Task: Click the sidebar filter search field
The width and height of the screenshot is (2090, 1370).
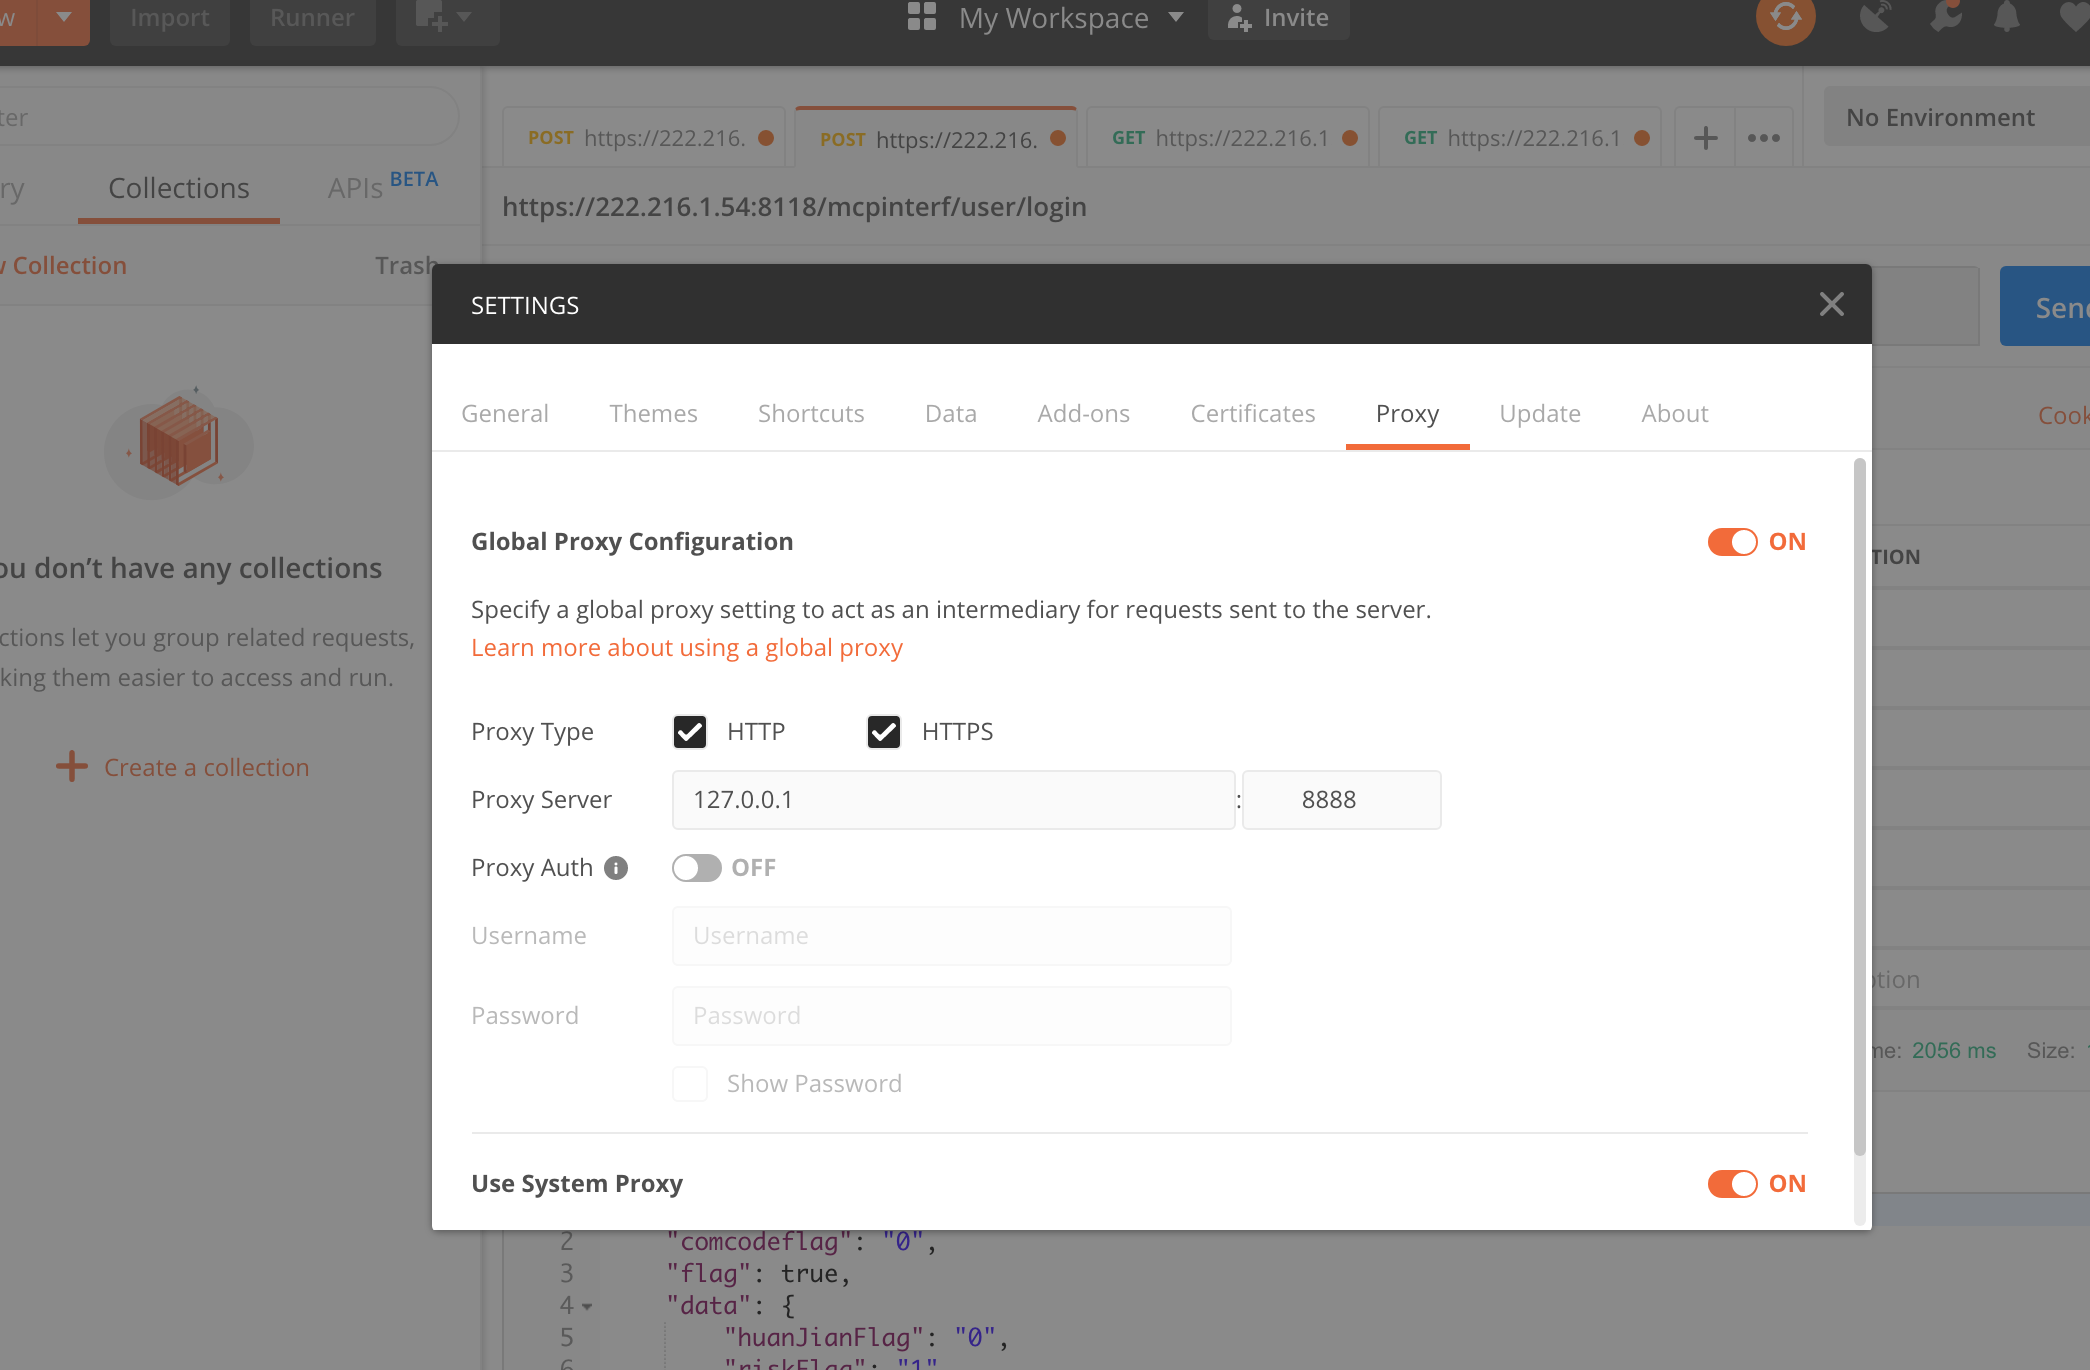Action: pos(229,117)
